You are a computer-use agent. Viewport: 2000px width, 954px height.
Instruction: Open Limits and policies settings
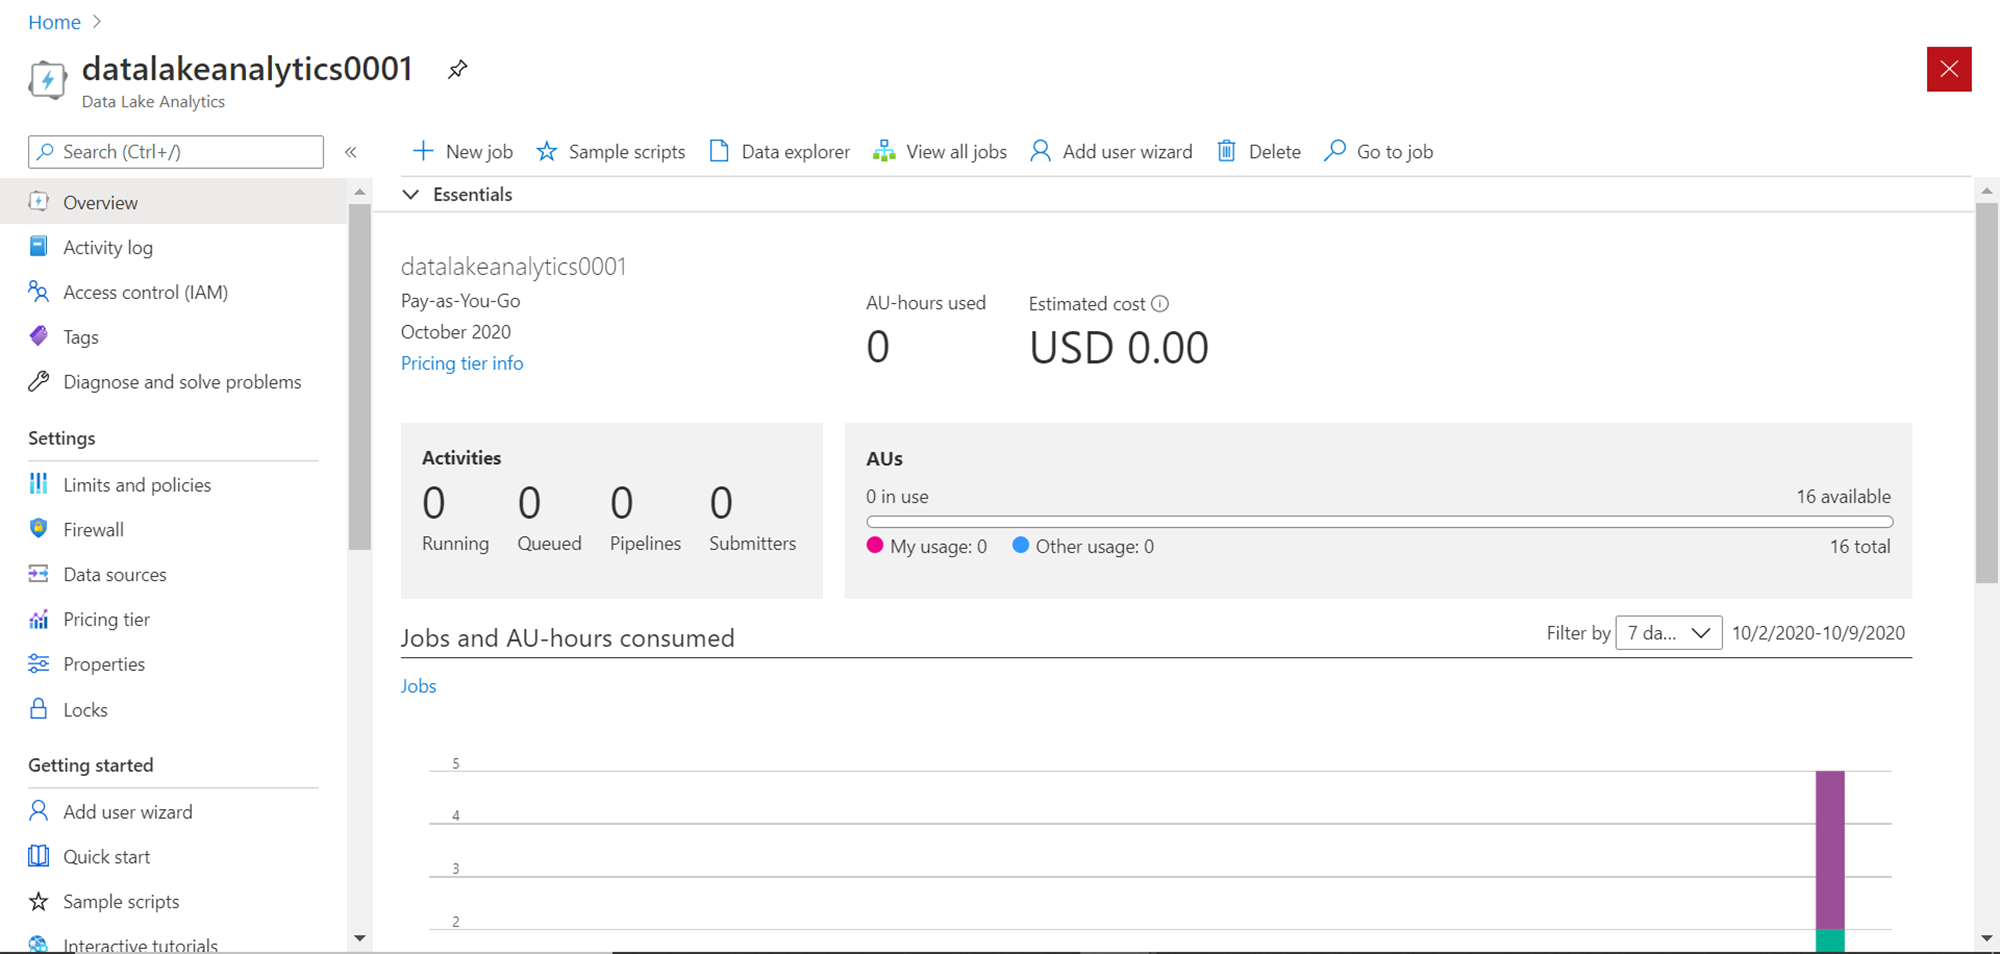(x=137, y=485)
